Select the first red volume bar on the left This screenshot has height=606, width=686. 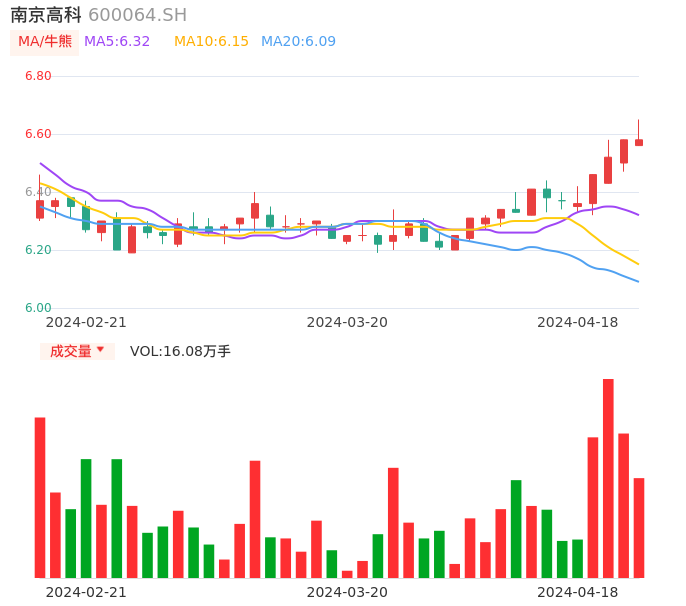click(40, 498)
